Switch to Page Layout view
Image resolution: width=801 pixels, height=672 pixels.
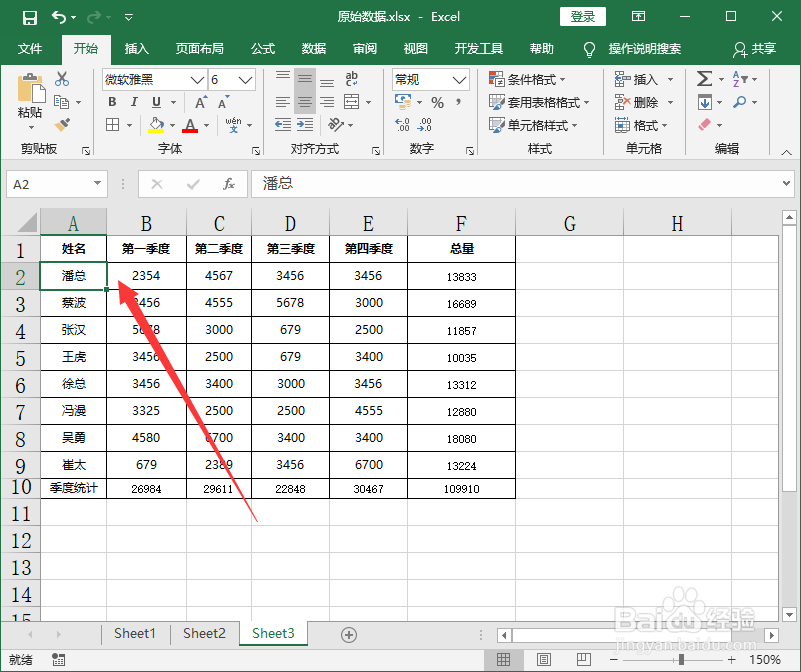tap(544, 659)
